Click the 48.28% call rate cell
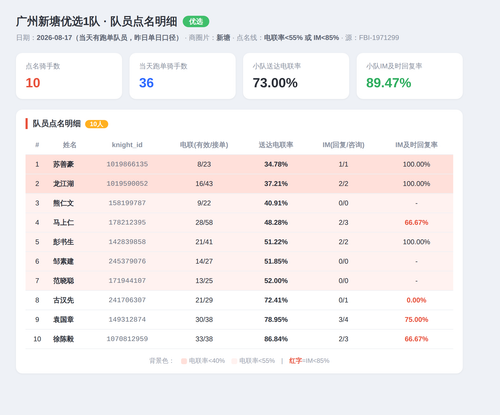 276,222
